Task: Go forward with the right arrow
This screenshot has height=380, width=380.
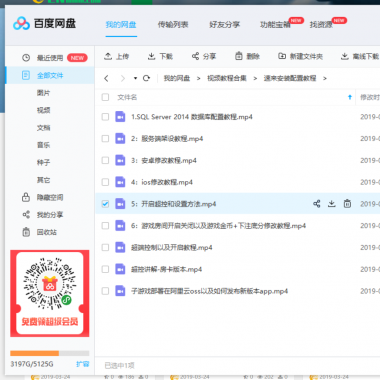Action: pos(122,78)
